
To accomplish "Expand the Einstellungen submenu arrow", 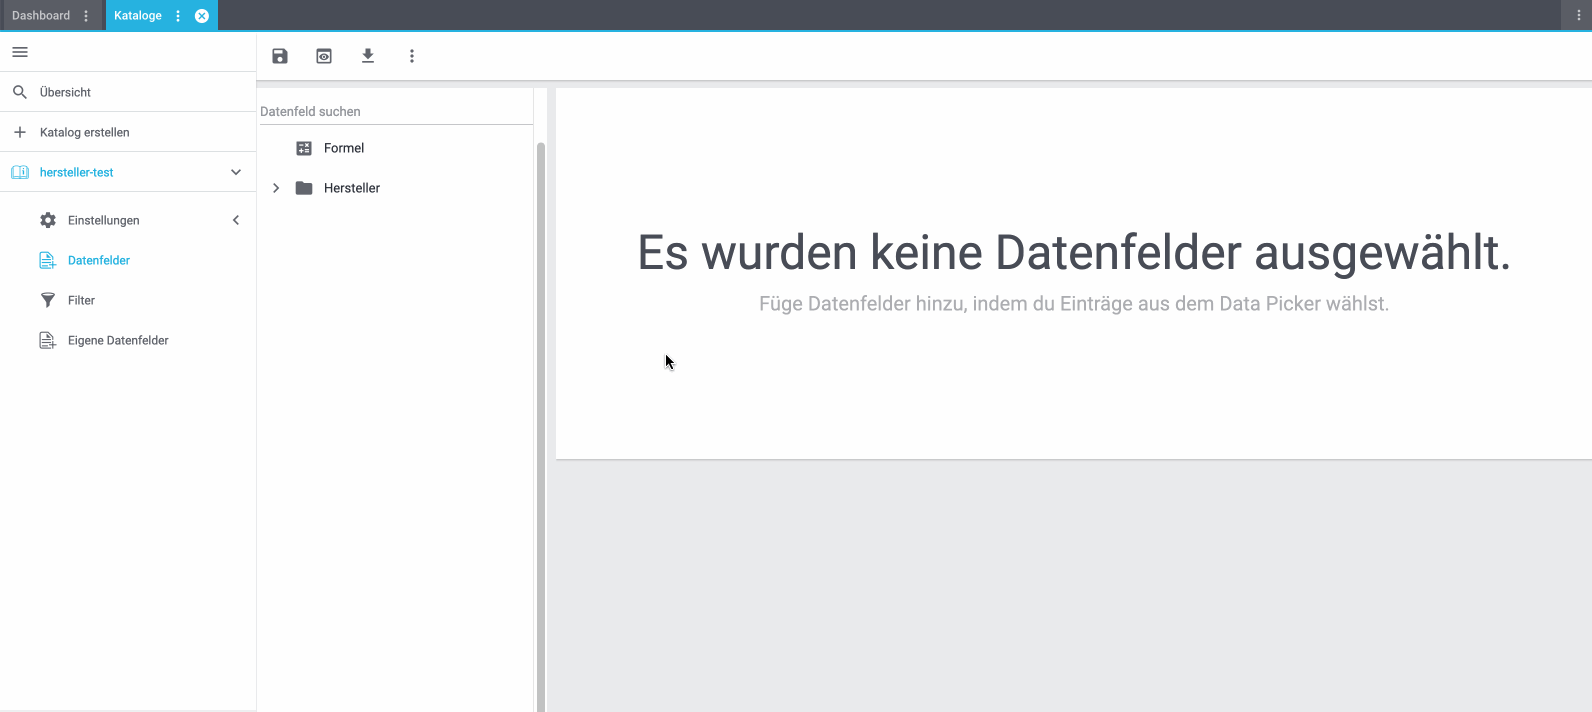I will click(x=236, y=220).
